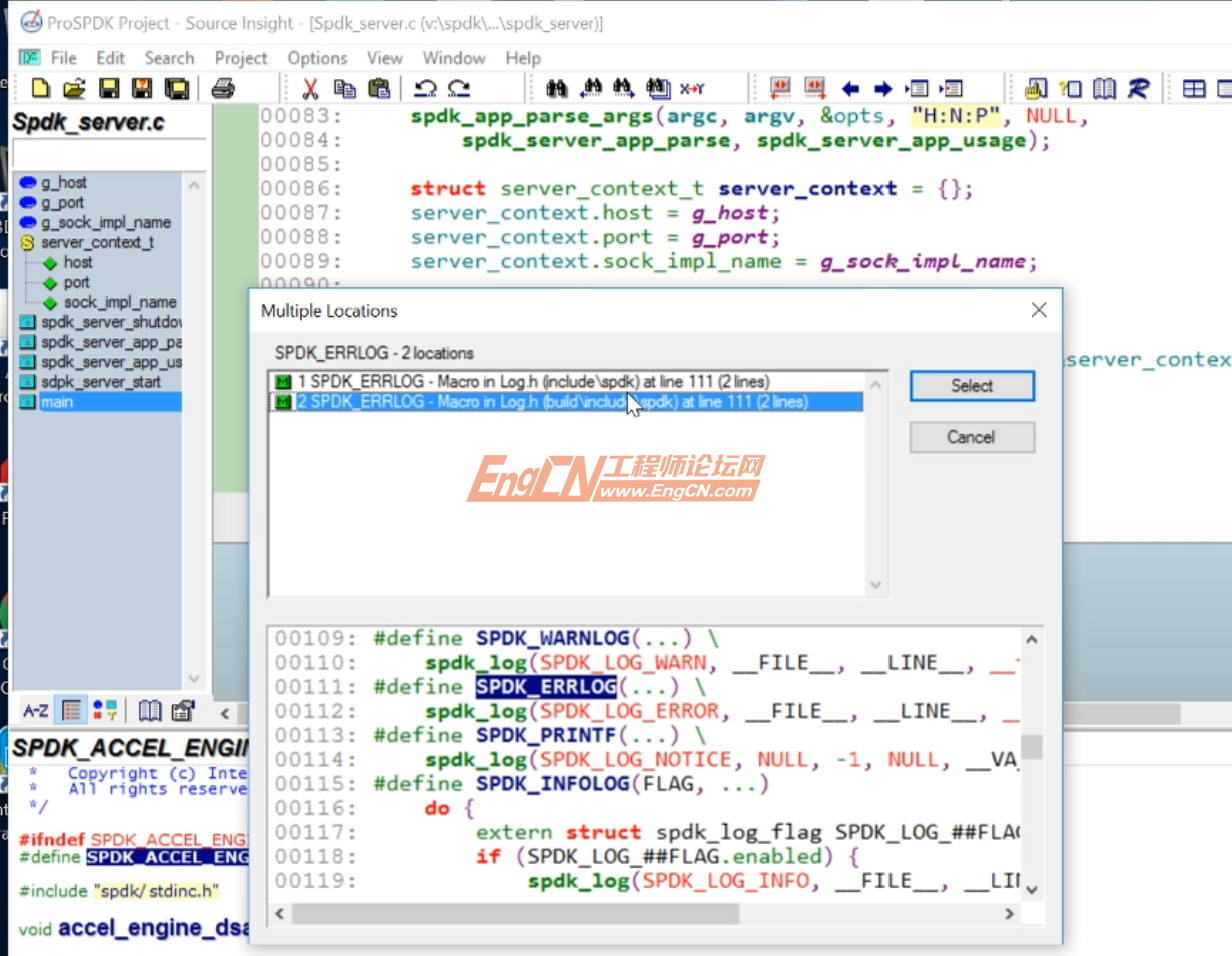Toggle view by symbol type button
1232x956 pixels.
pyautogui.click(x=104, y=711)
